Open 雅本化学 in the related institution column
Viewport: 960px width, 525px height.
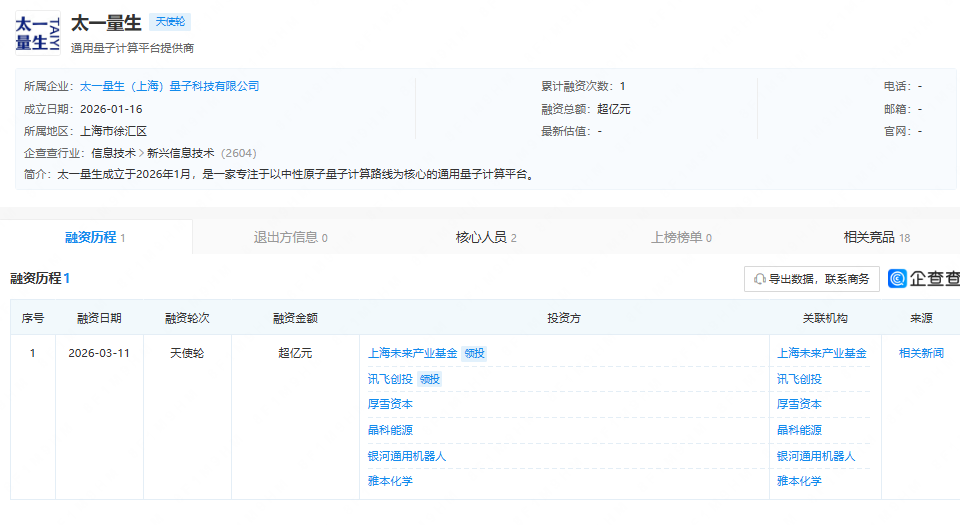799,481
